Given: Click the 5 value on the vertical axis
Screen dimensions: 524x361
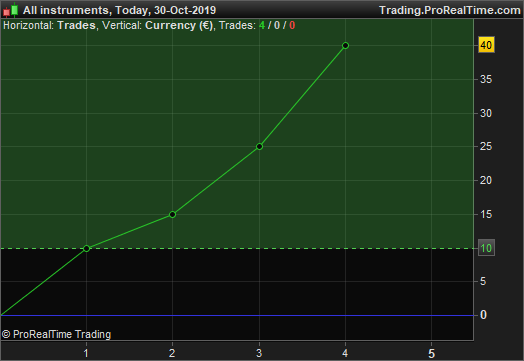Looking at the screenshot, I should (x=483, y=281).
